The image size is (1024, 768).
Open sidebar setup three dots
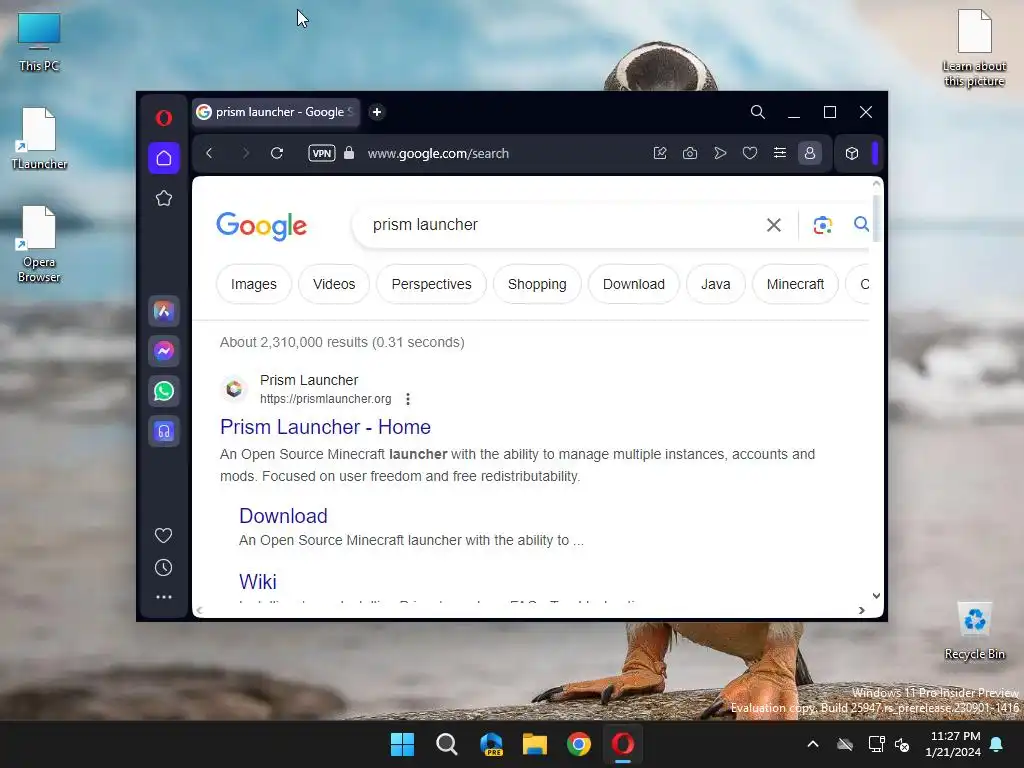163,597
